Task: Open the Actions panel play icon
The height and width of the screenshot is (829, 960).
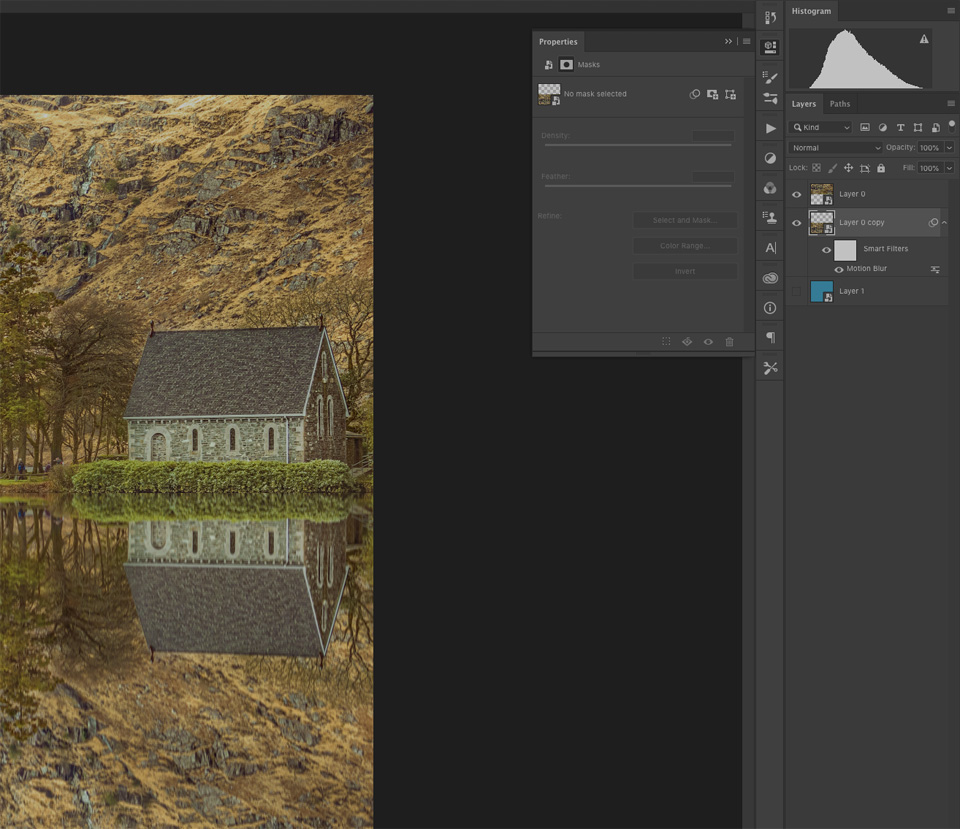Action: click(x=770, y=128)
